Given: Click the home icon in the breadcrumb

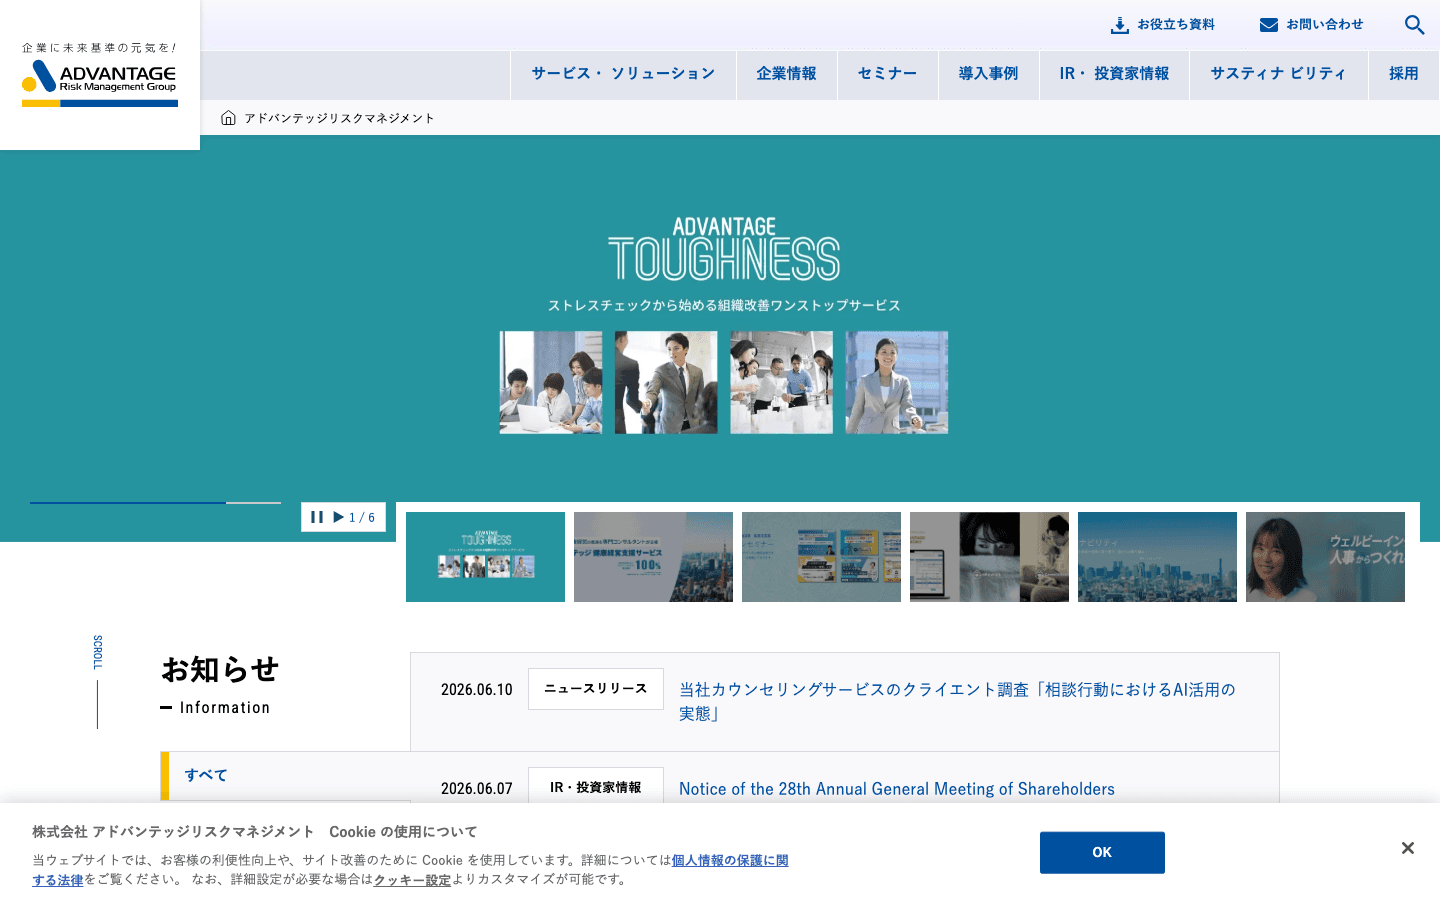Looking at the screenshot, I should click(x=228, y=118).
